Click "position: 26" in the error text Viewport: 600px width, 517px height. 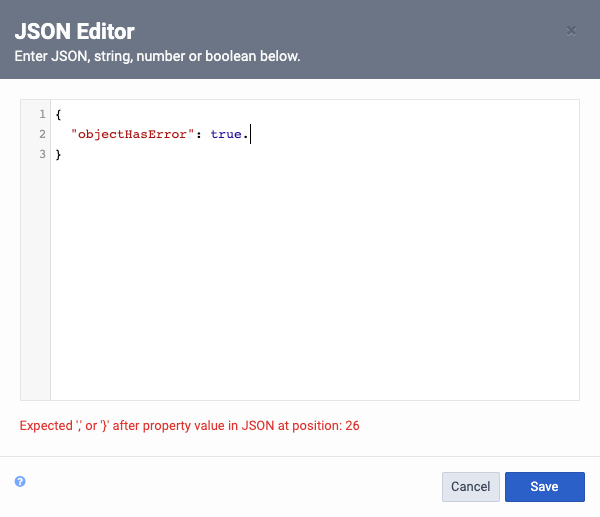coord(326,426)
